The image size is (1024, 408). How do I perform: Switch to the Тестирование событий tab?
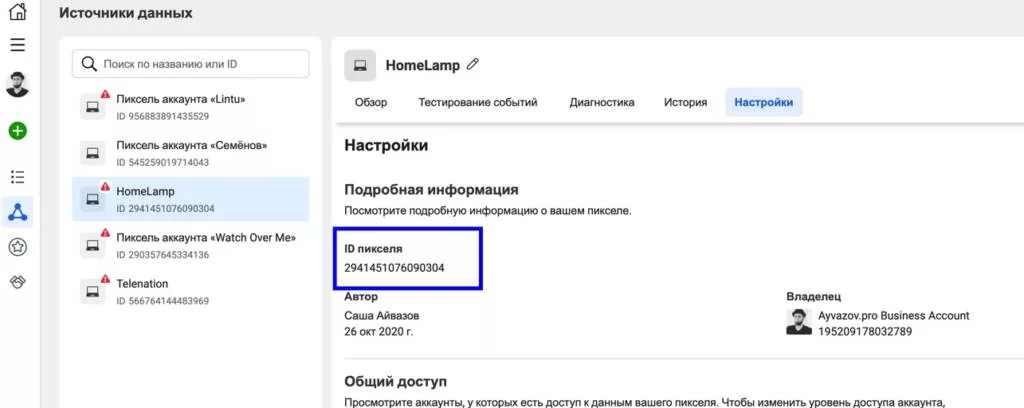tap(478, 102)
